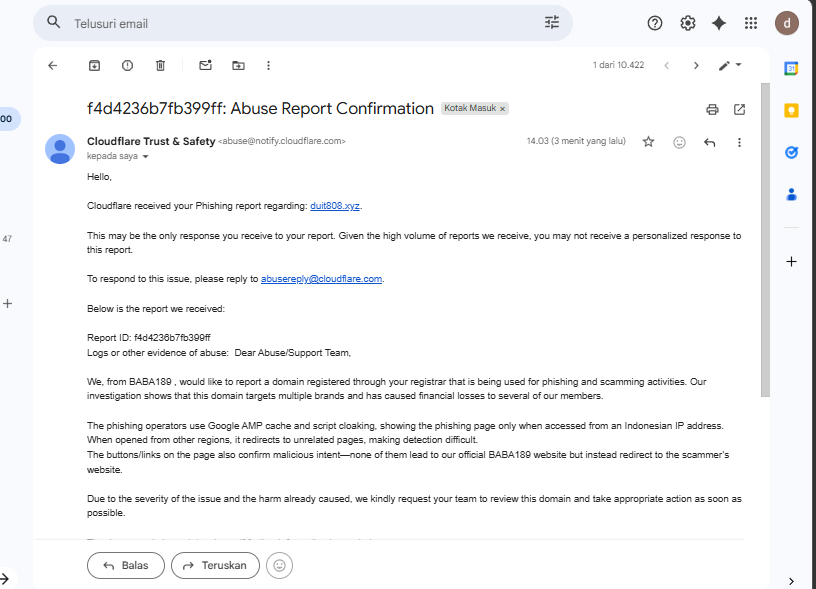
Task: Focus the Telusuri email search field
Action: click(302, 23)
